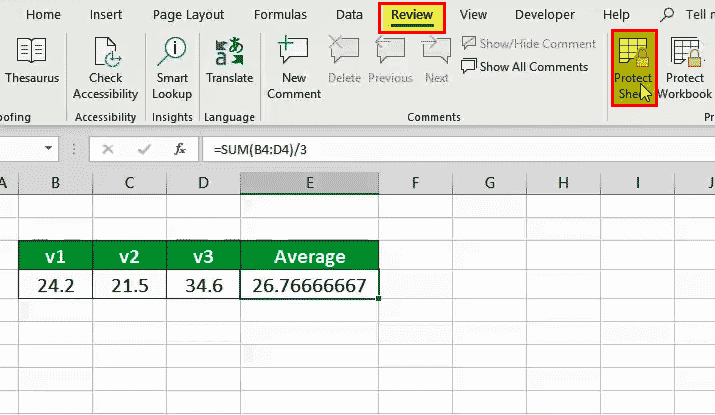The width and height of the screenshot is (715, 415).
Task: Click cell with value 34.6
Action: point(203,285)
